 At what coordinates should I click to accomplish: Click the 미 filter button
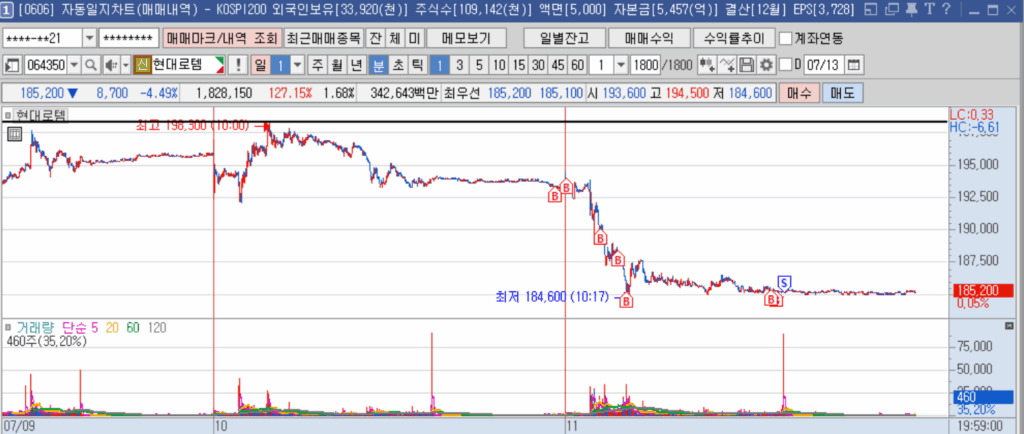414,38
